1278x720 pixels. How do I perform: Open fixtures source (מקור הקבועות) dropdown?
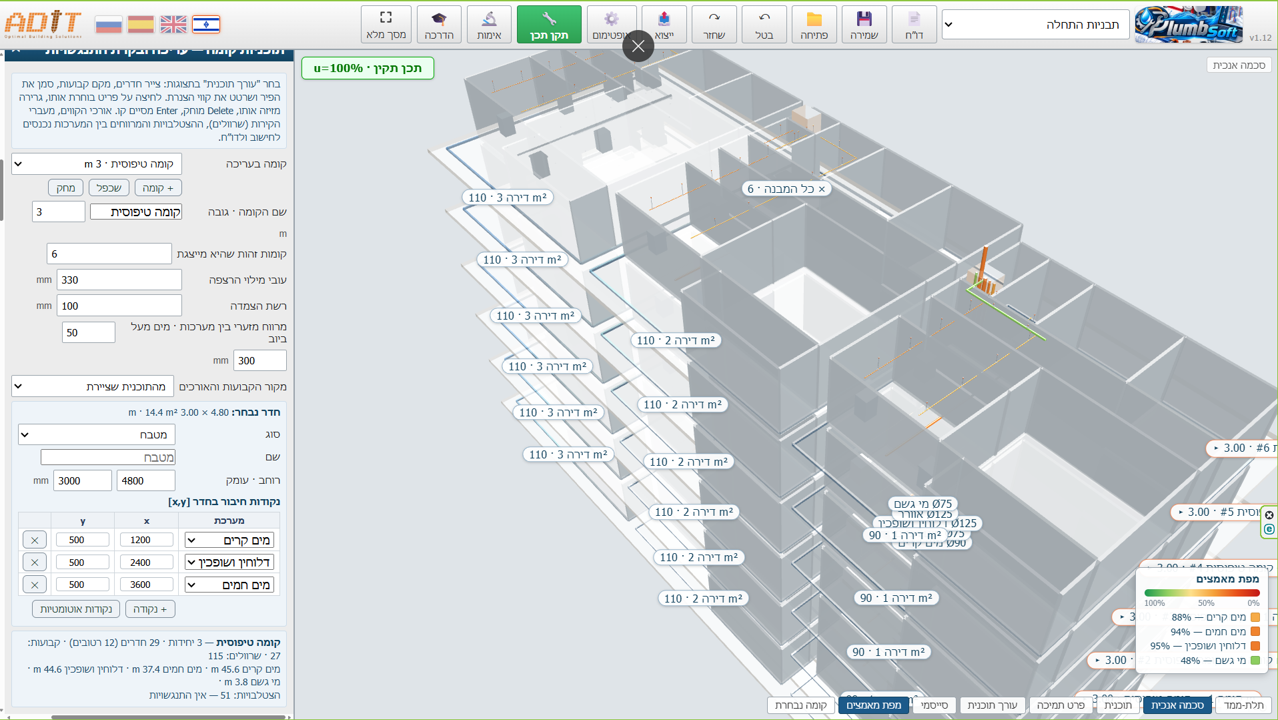click(92, 386)
